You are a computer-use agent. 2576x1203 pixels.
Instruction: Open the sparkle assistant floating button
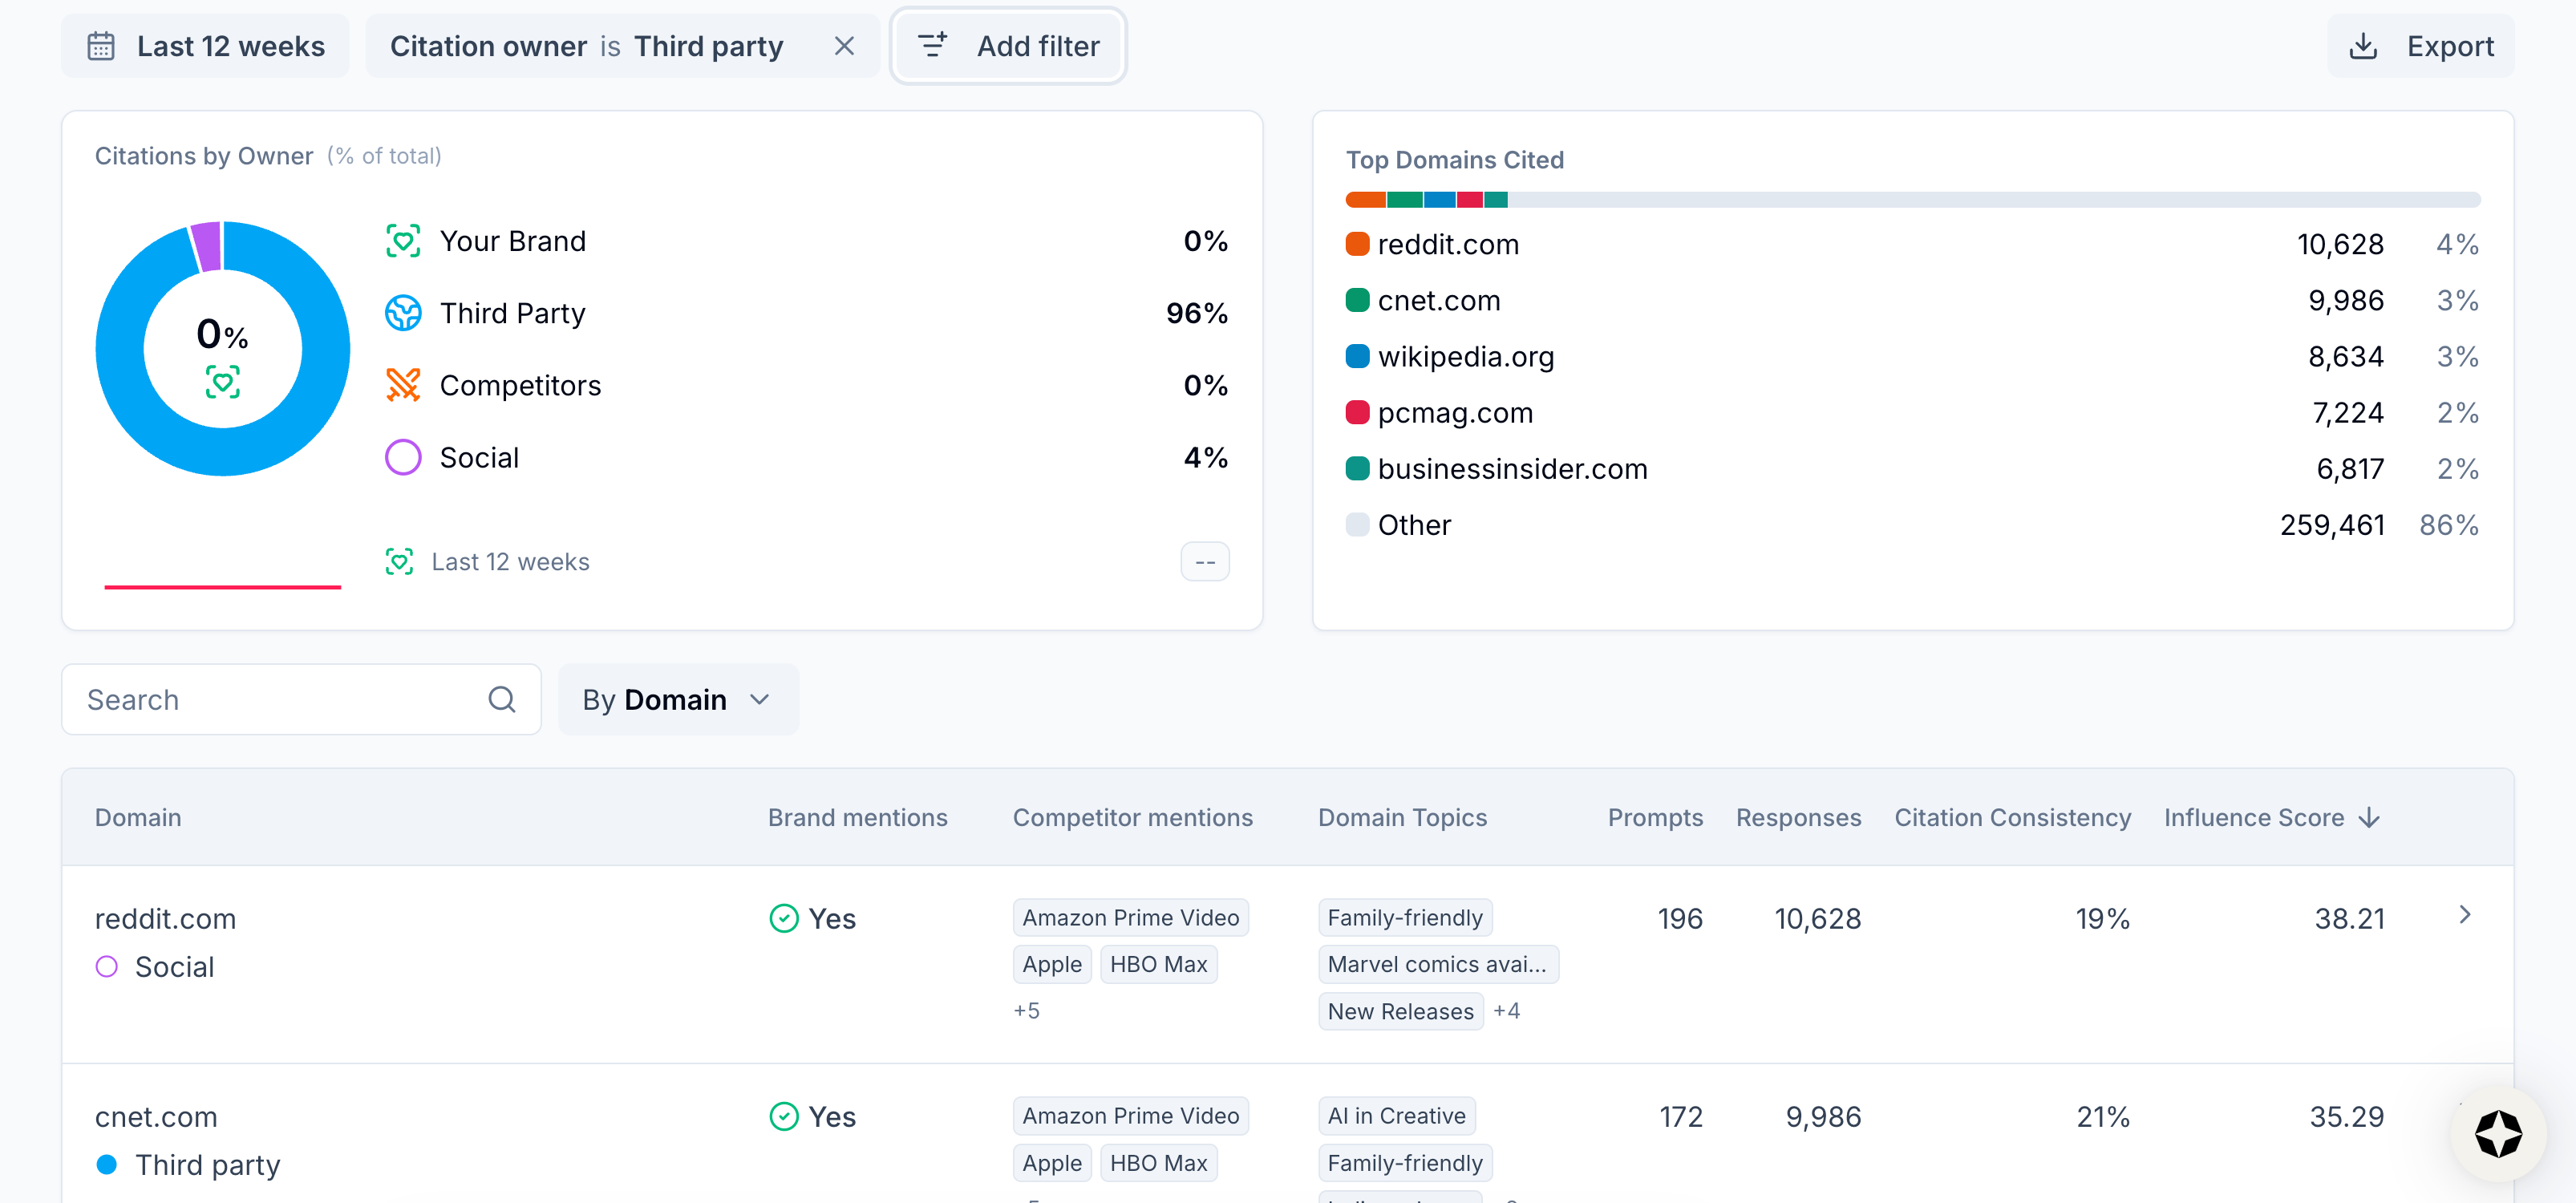point(2498,1134)
